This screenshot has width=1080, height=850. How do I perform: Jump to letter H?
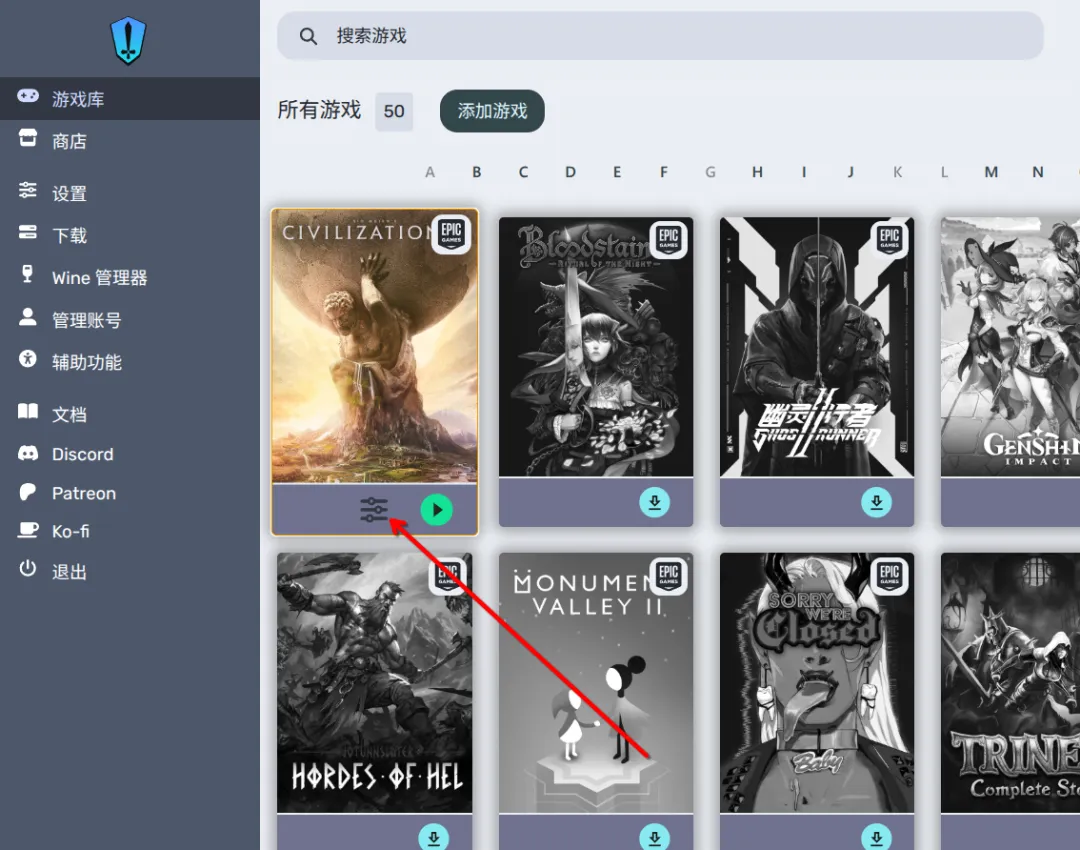(x=757, y=172)
